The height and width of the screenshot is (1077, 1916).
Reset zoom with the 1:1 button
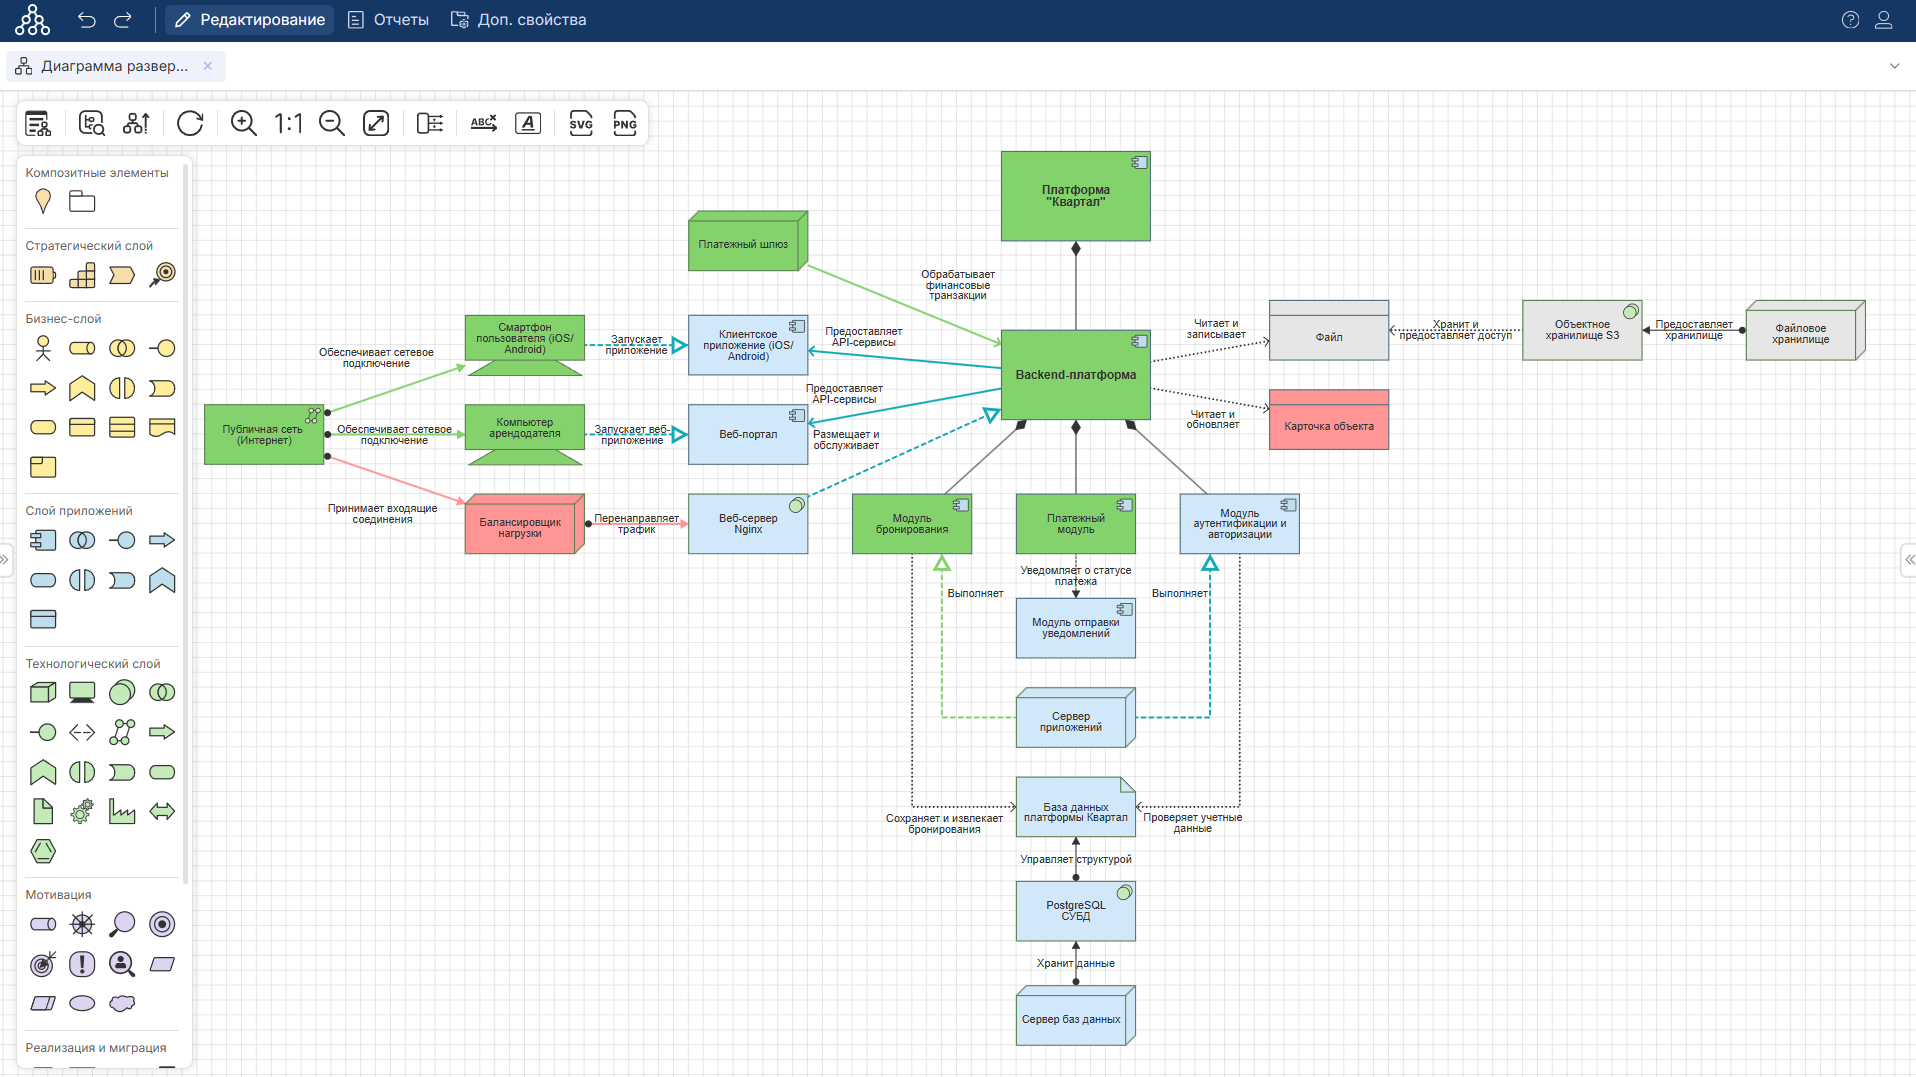(x=288, y=123)
